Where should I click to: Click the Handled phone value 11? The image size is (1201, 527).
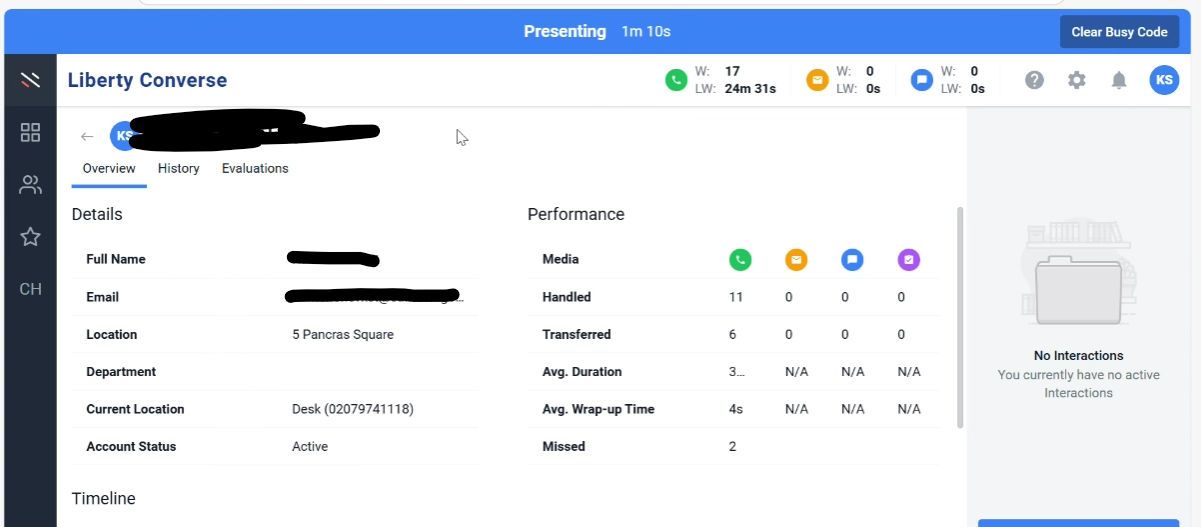click(x=736, y=297)
